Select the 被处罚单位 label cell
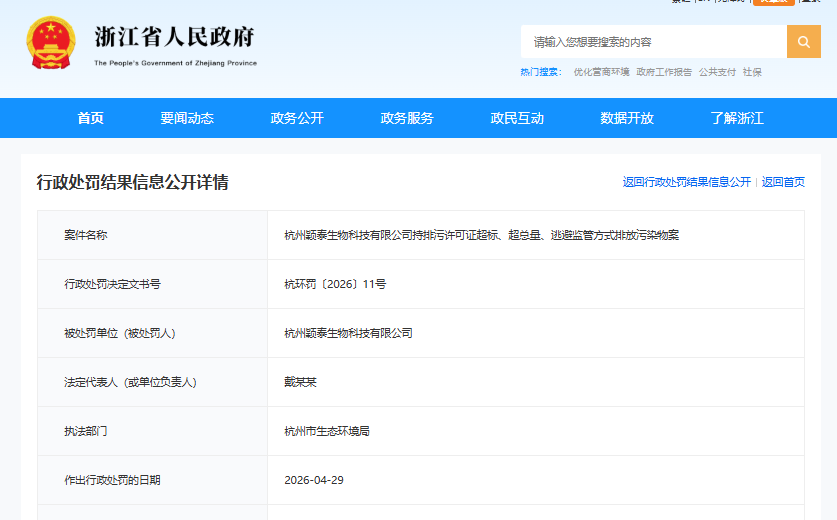 (x=153, y=333)
